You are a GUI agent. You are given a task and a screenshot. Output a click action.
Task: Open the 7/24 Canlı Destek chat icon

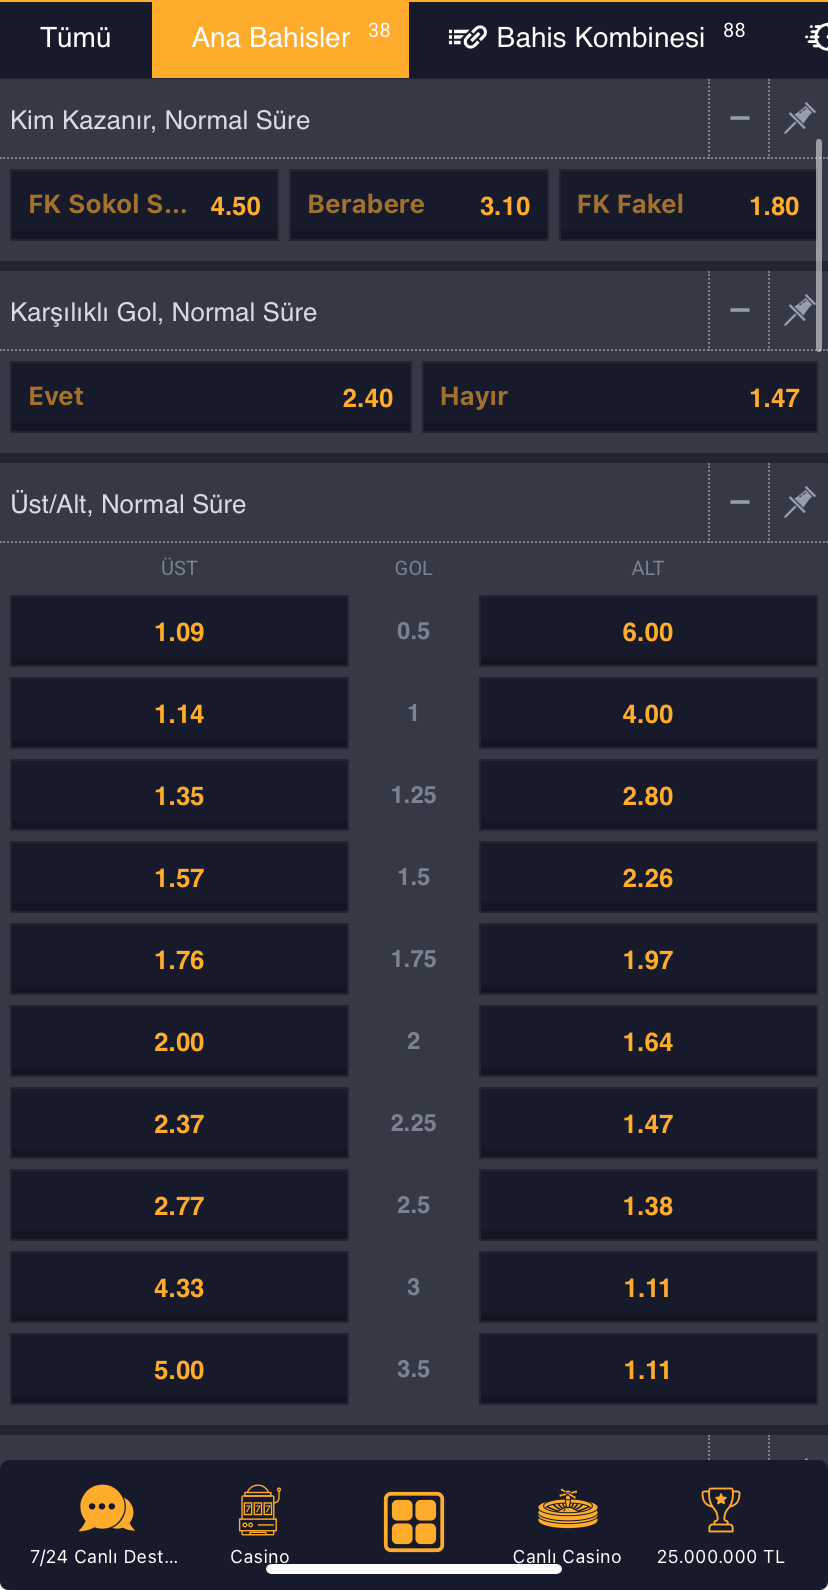click(105, 1510)
